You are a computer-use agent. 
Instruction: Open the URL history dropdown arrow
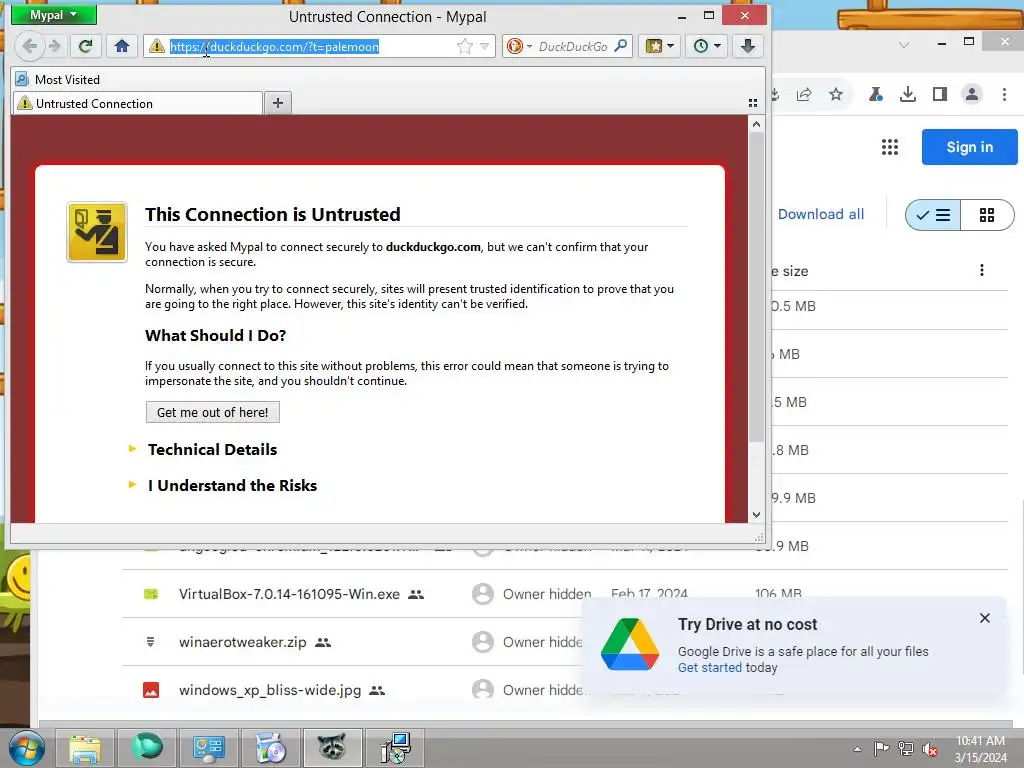pyautogui.click(x=485, y=46)
